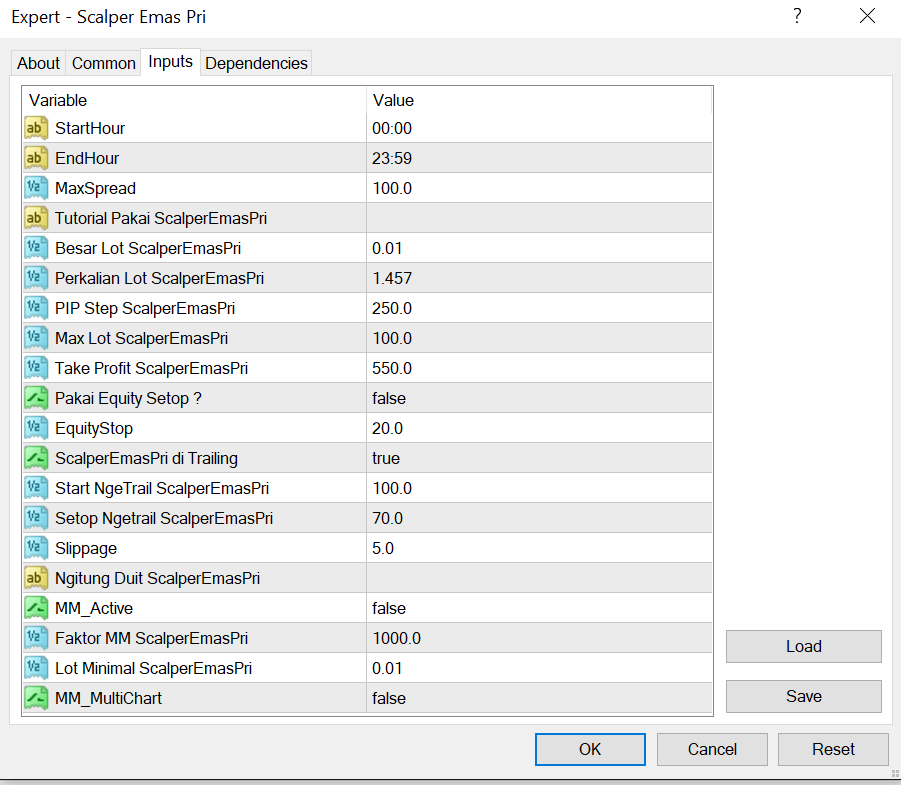
Task: Click the boolean icon next to MM_Active
Action: (x=36, y=608)
